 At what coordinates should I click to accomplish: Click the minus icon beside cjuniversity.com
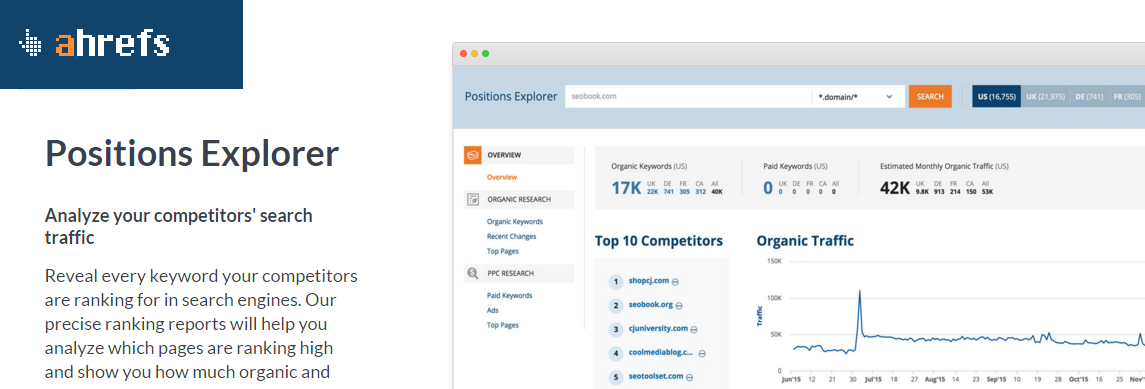click(x=694, y=329)
